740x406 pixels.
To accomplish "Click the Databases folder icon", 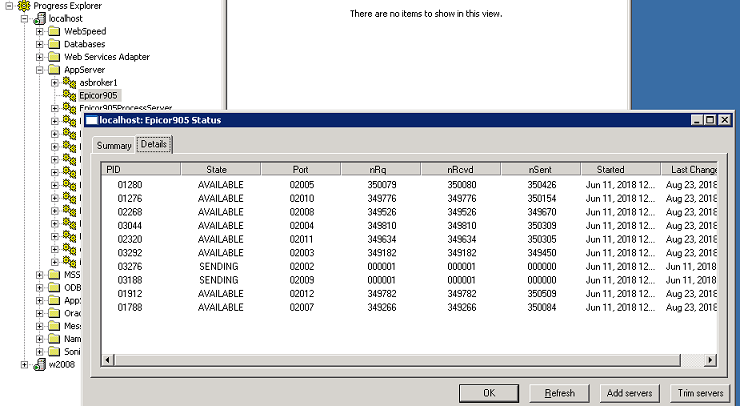I will [54, 44].
